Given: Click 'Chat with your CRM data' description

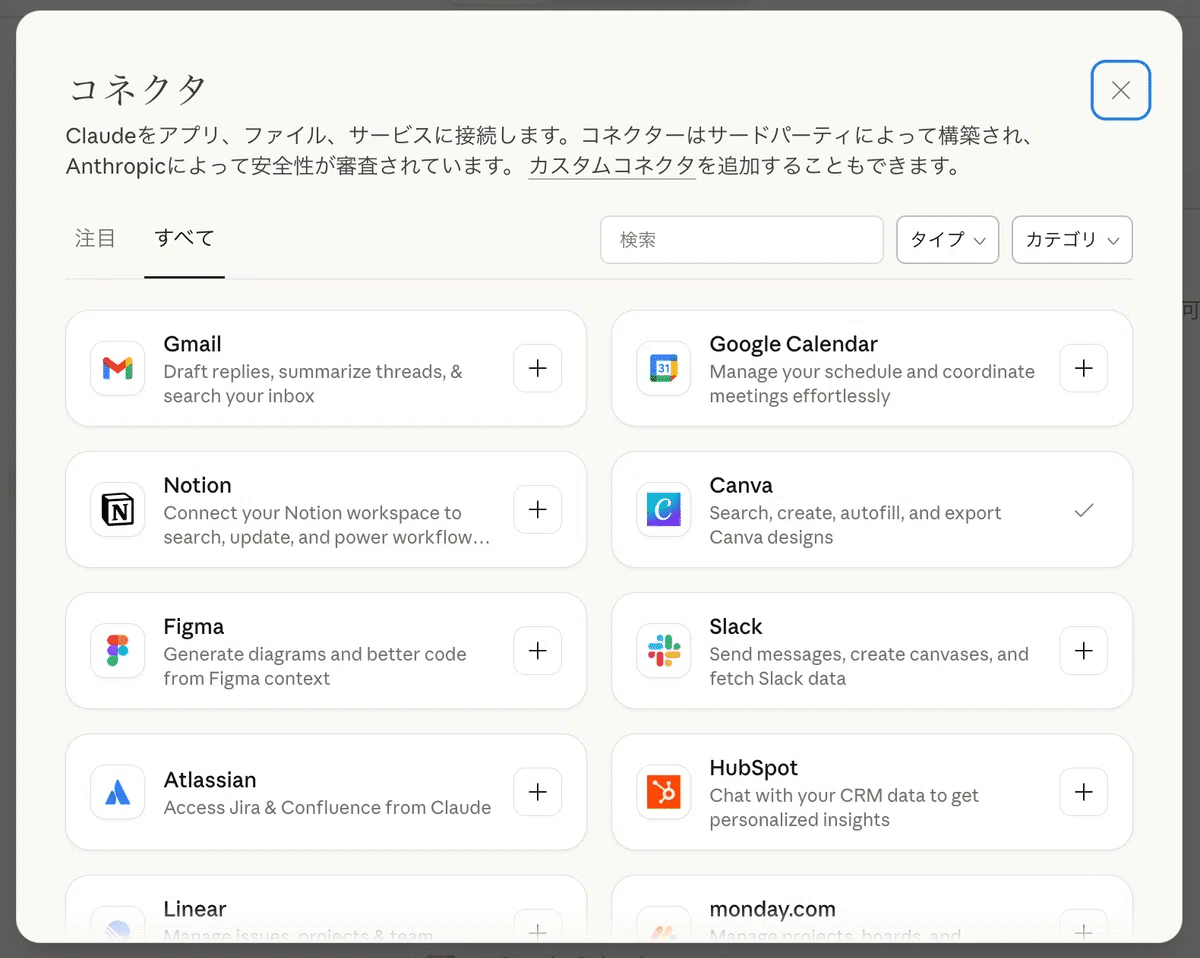Looking at the screenshot, I should click(x=844, y=807).
